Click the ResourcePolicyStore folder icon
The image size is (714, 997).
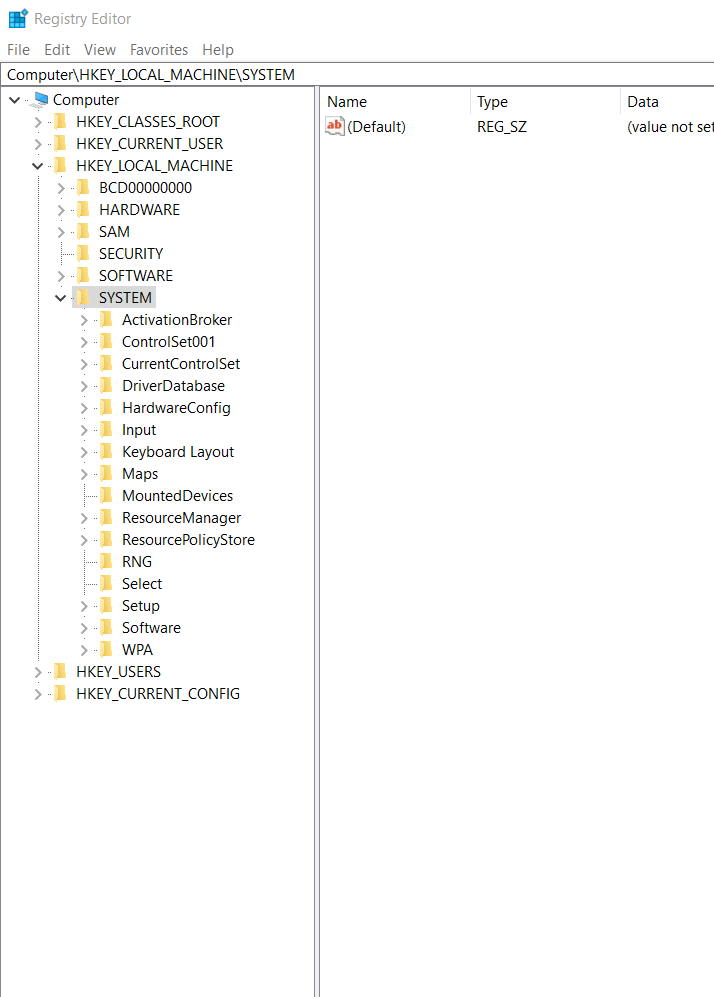pos(106,540)
